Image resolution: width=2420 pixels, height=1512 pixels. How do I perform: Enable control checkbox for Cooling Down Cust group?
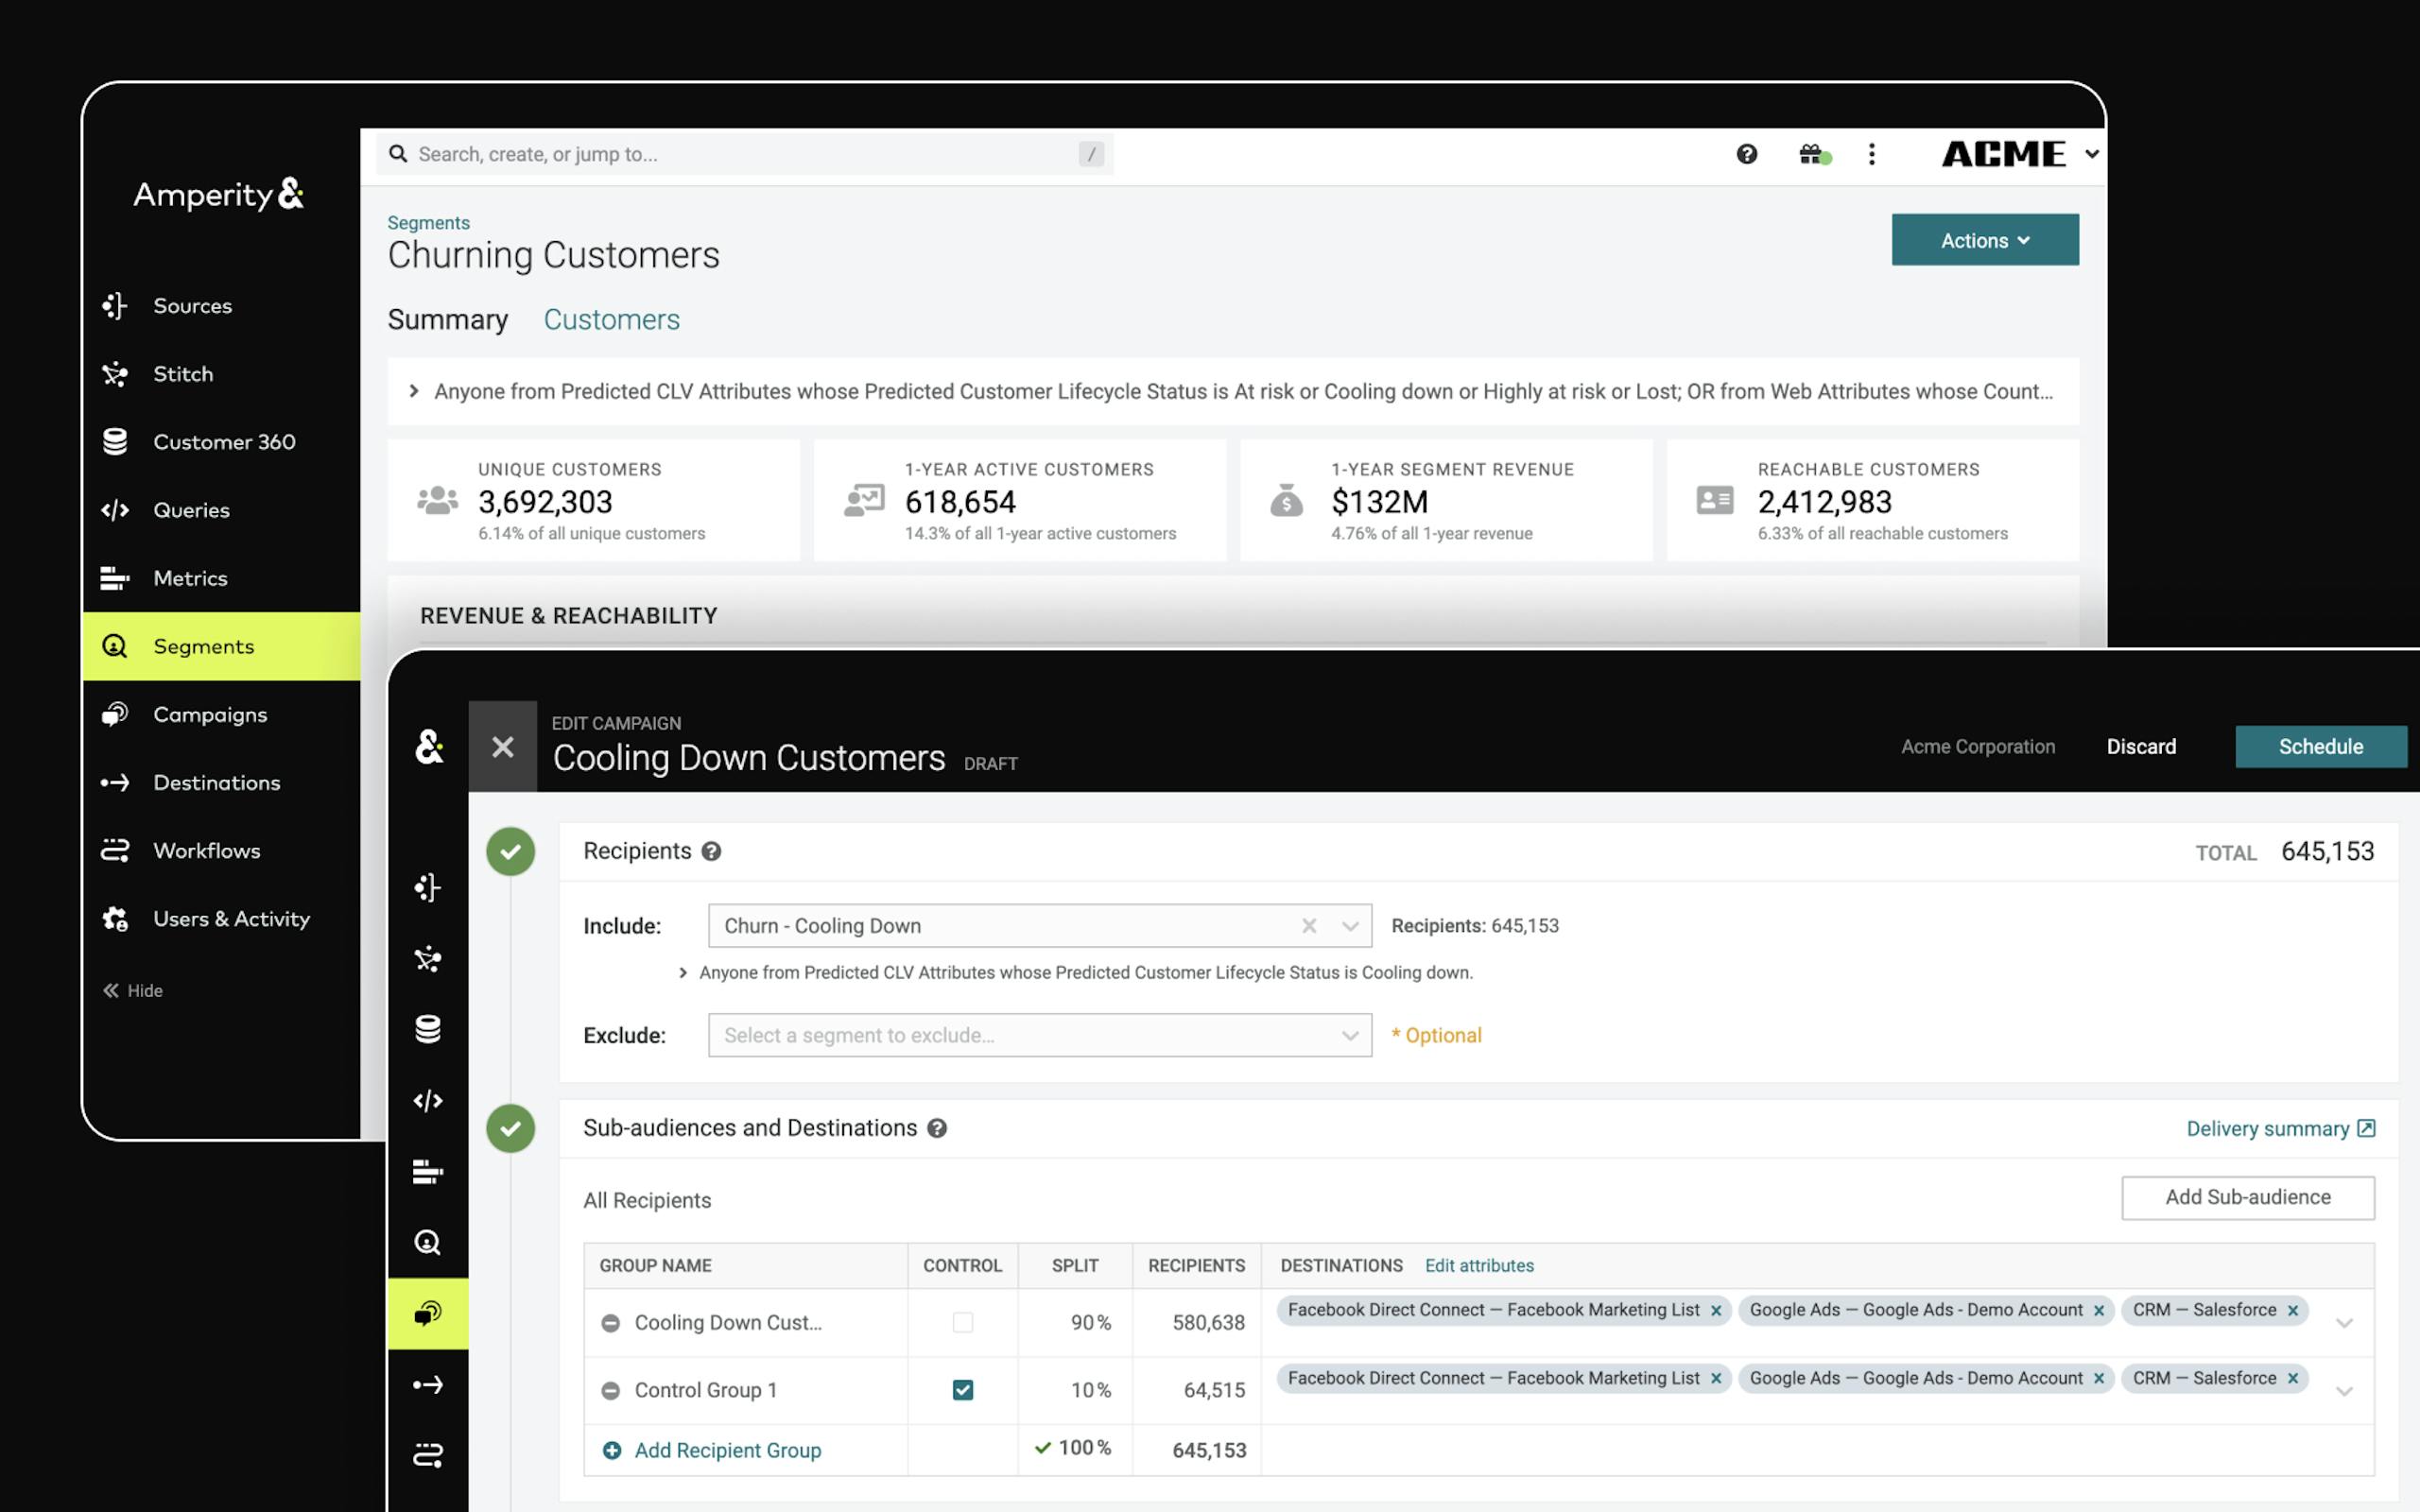962,1323
